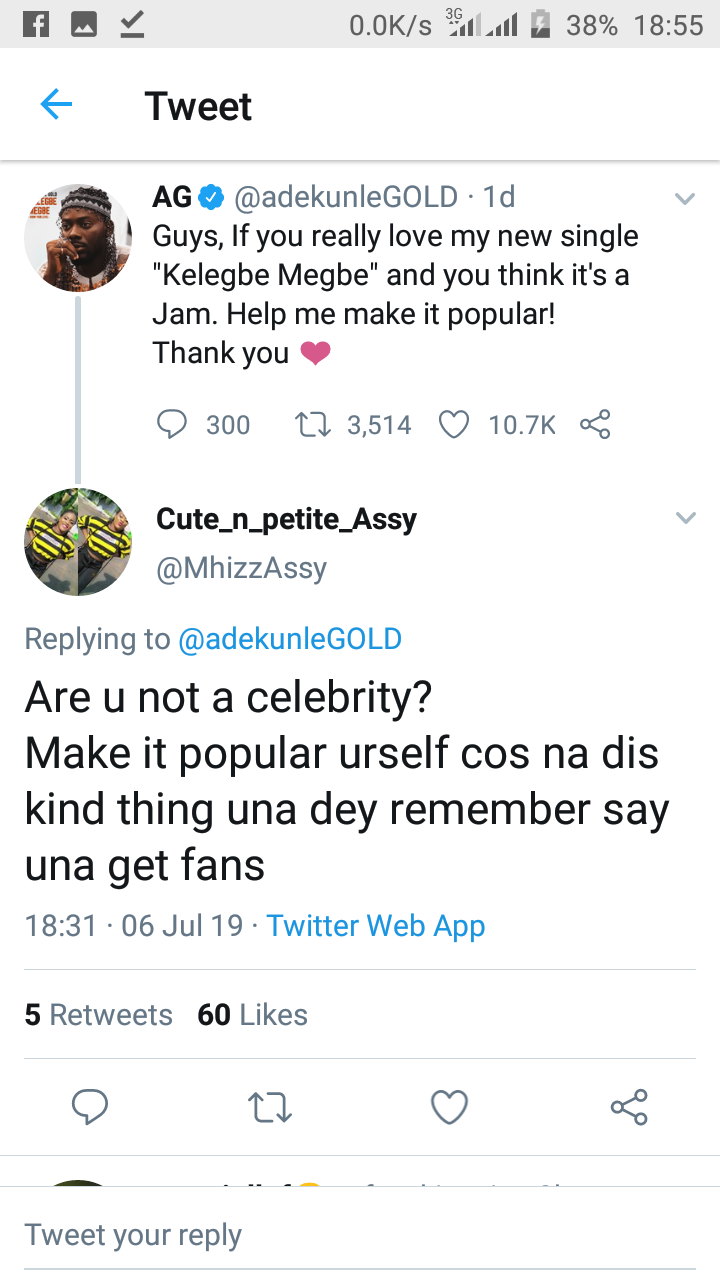The image size is (720, 1280).
Task: View the 60 Likes list
Action: click(252, 1015)
